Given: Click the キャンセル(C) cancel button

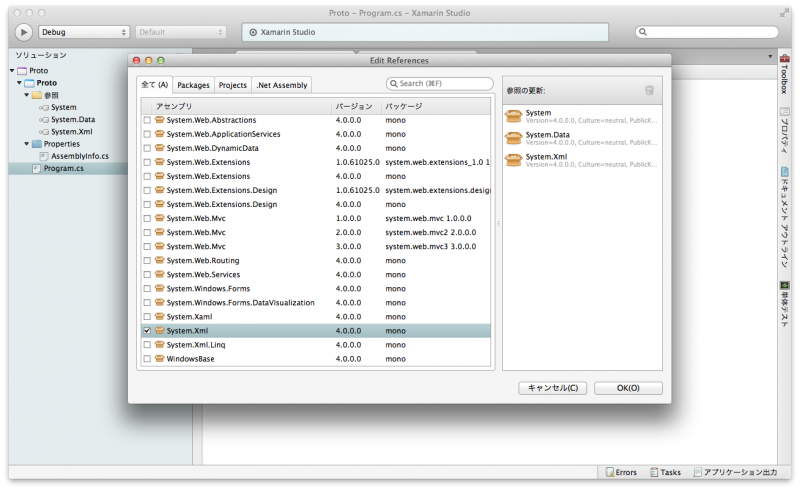Looking at the screenshot, I should [553, 388].
